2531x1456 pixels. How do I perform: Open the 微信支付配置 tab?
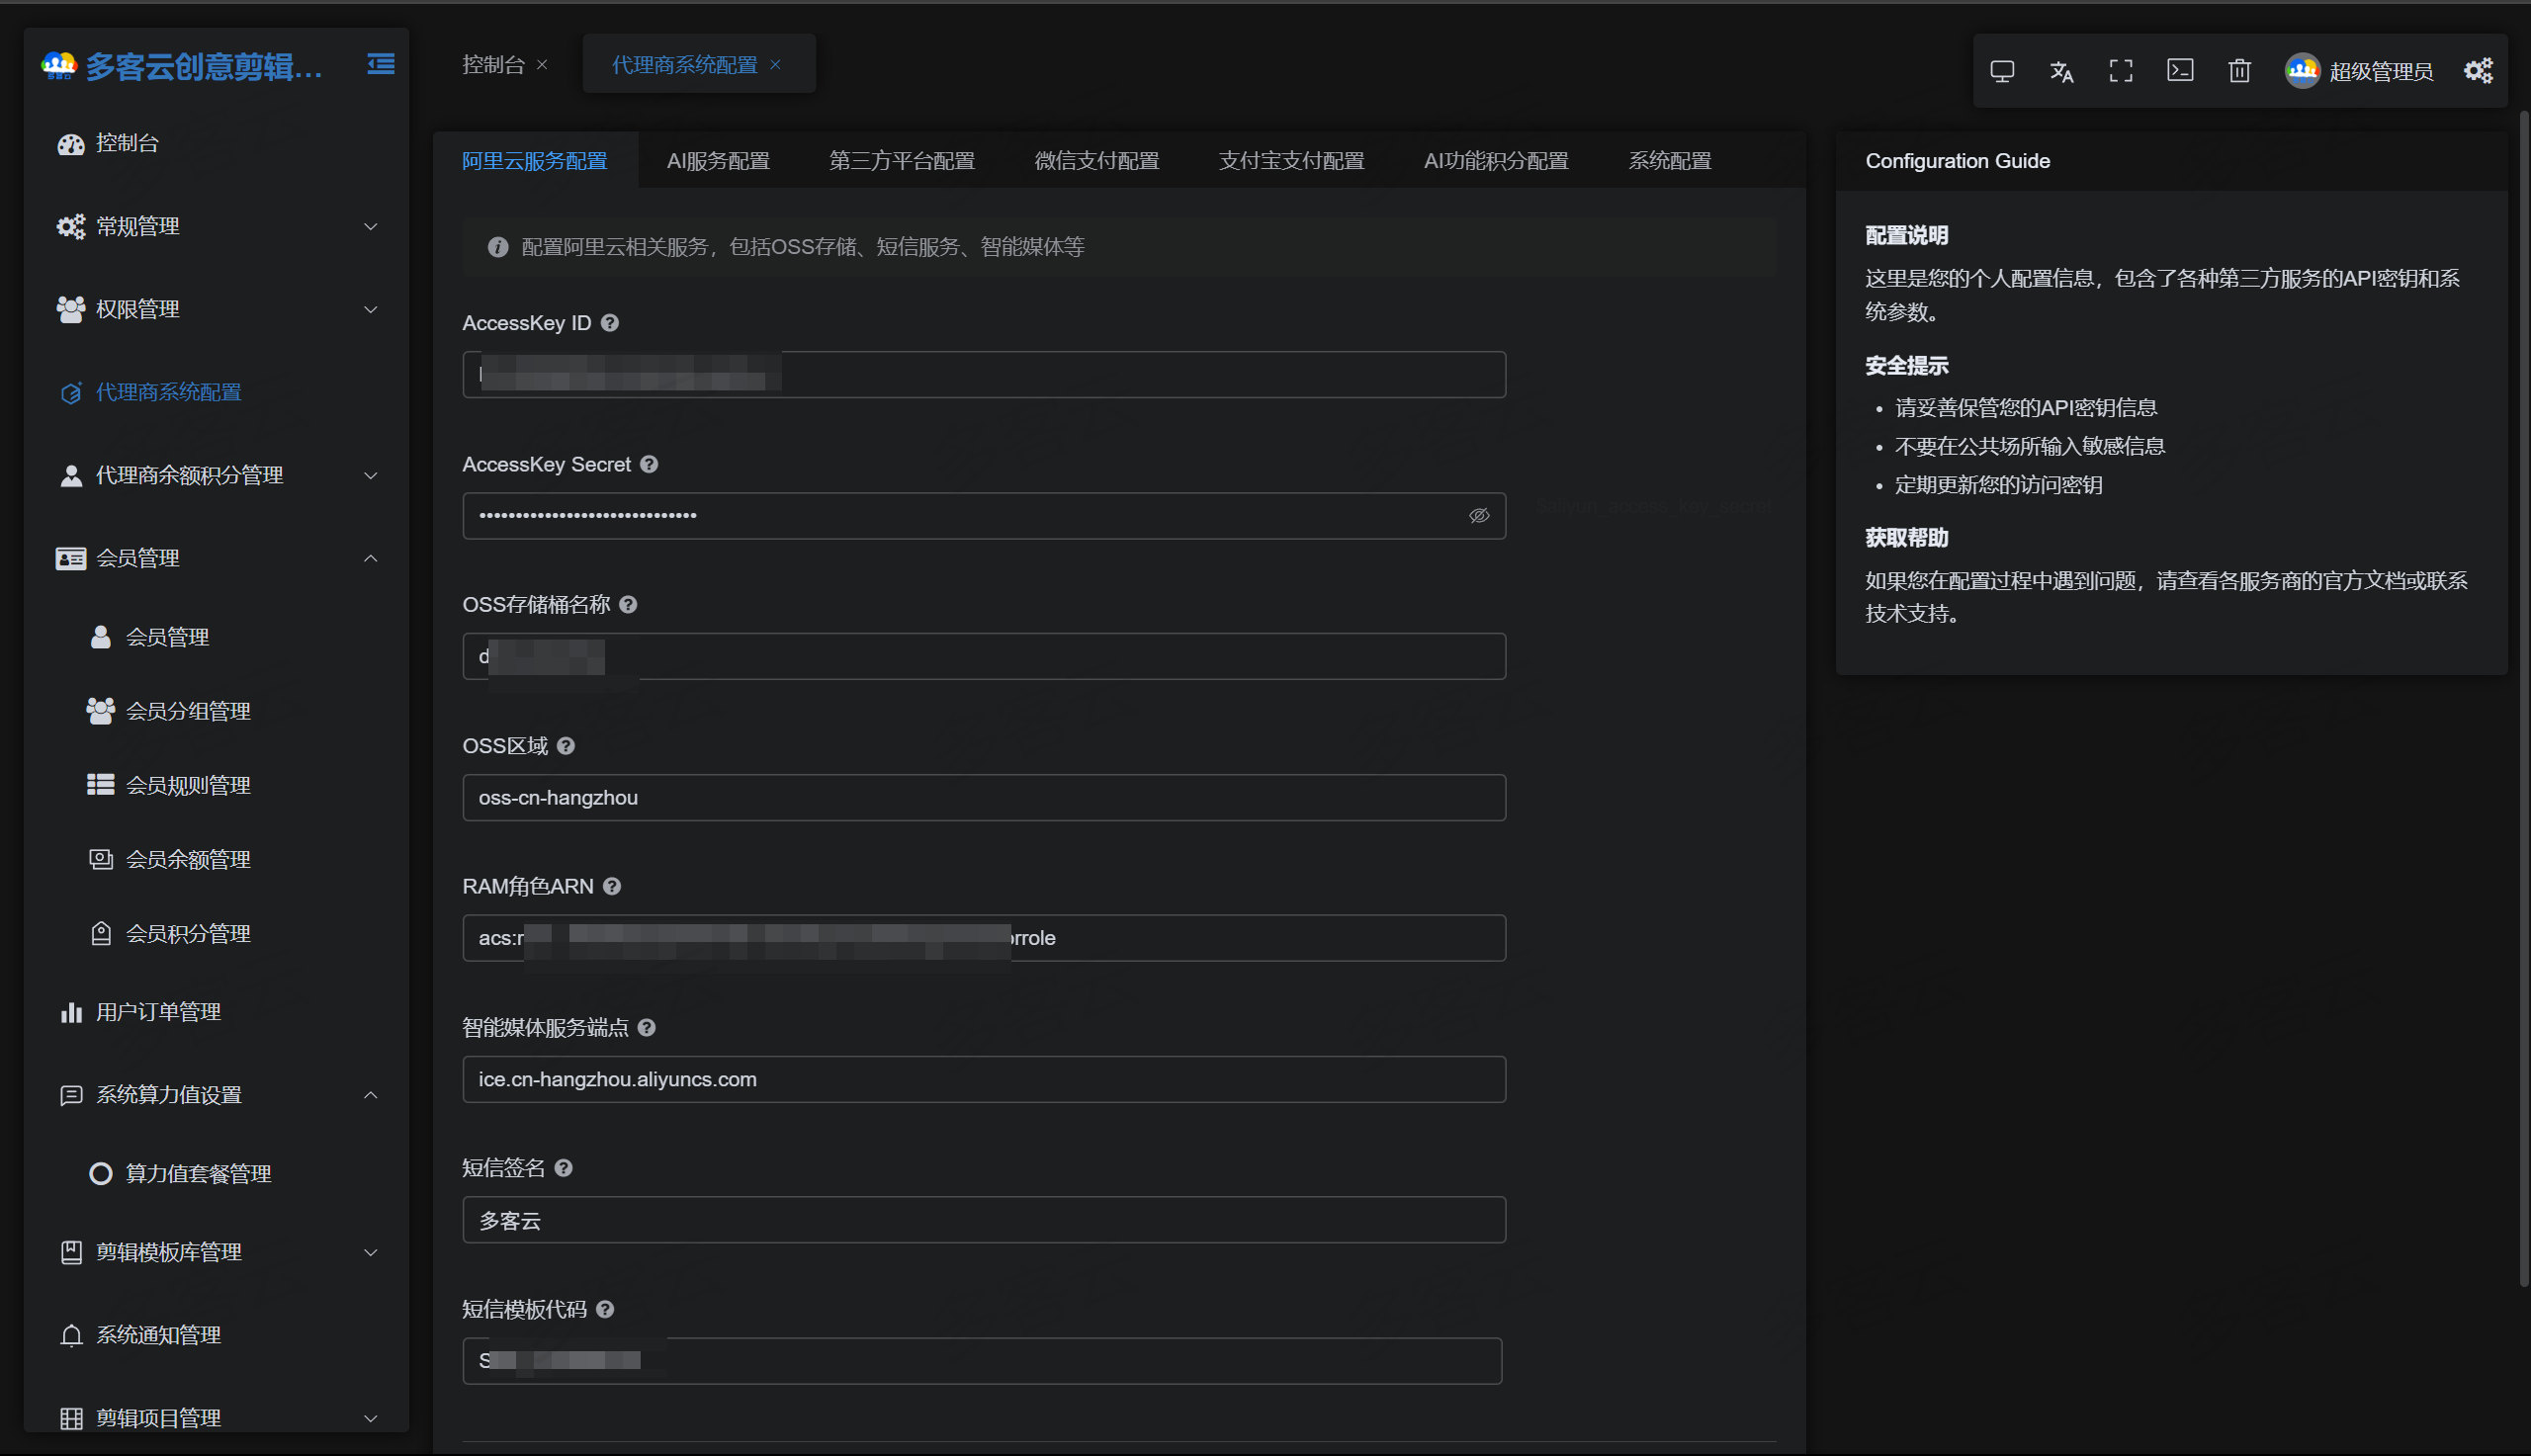coord(1096,161)
